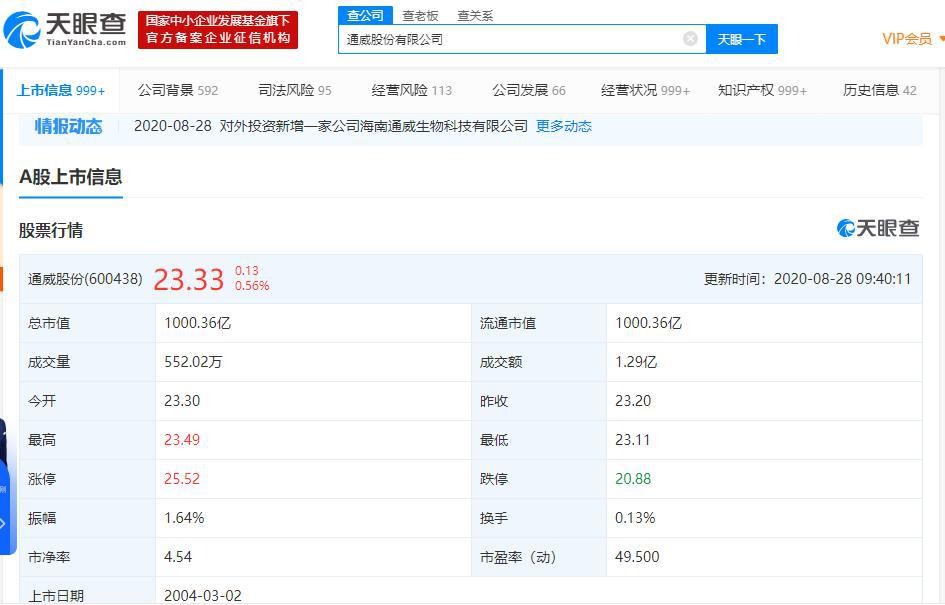
Task: Click the 最高 value 23.49
Action: pos(182,439)
